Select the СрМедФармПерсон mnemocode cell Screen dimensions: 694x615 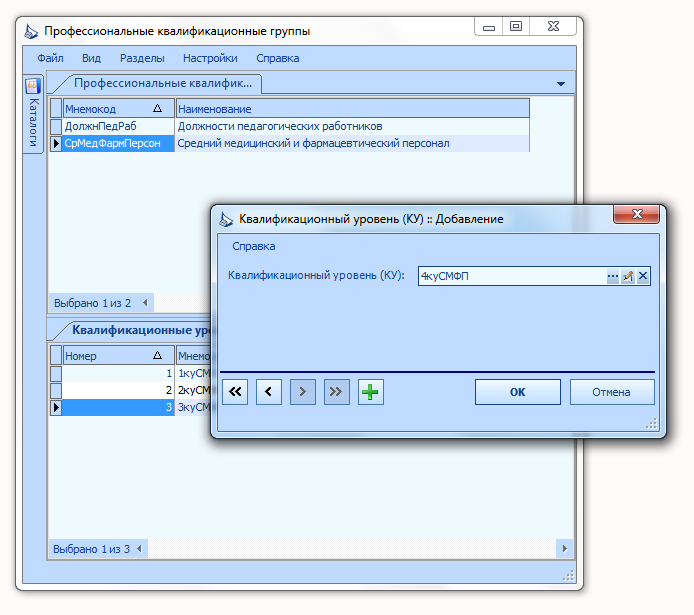click(119, 143)
